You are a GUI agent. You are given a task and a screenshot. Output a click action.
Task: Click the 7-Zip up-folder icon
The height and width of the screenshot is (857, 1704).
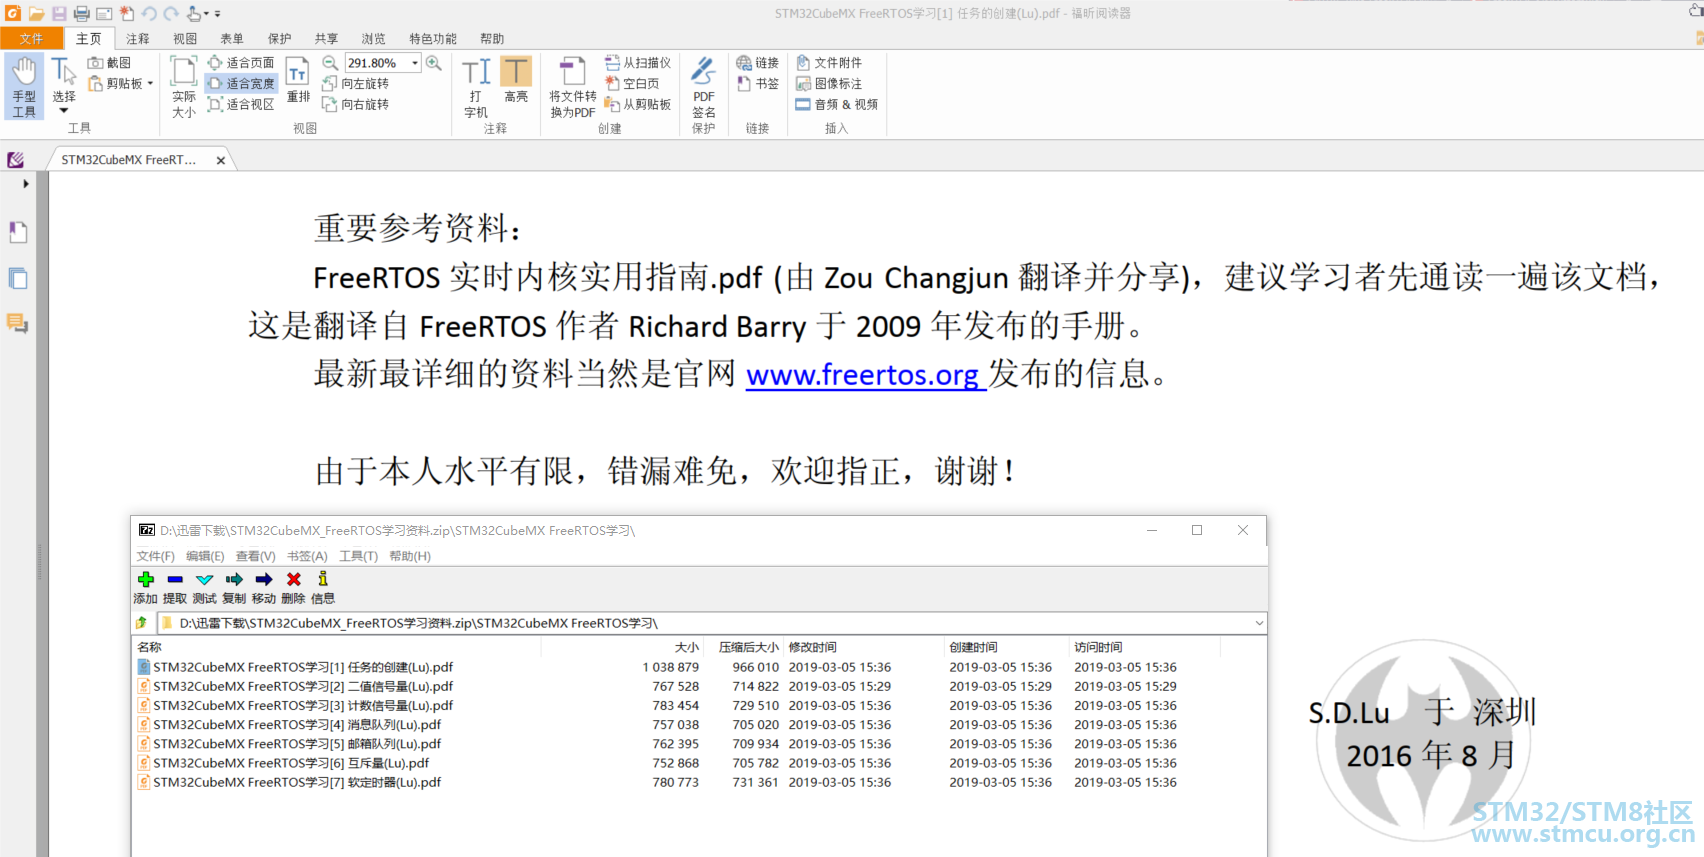[x=142, y=623]
